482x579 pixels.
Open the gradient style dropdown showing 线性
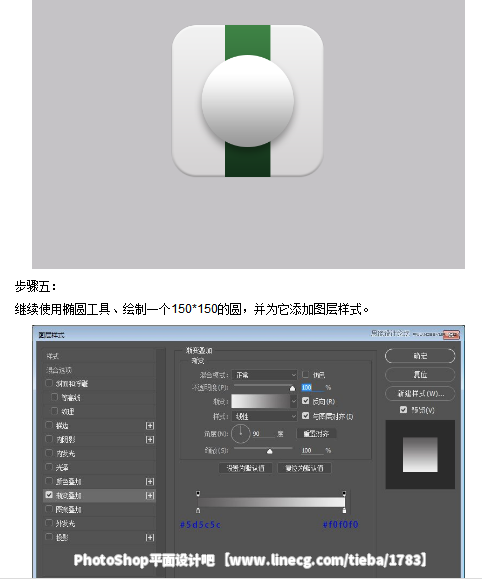264,417
